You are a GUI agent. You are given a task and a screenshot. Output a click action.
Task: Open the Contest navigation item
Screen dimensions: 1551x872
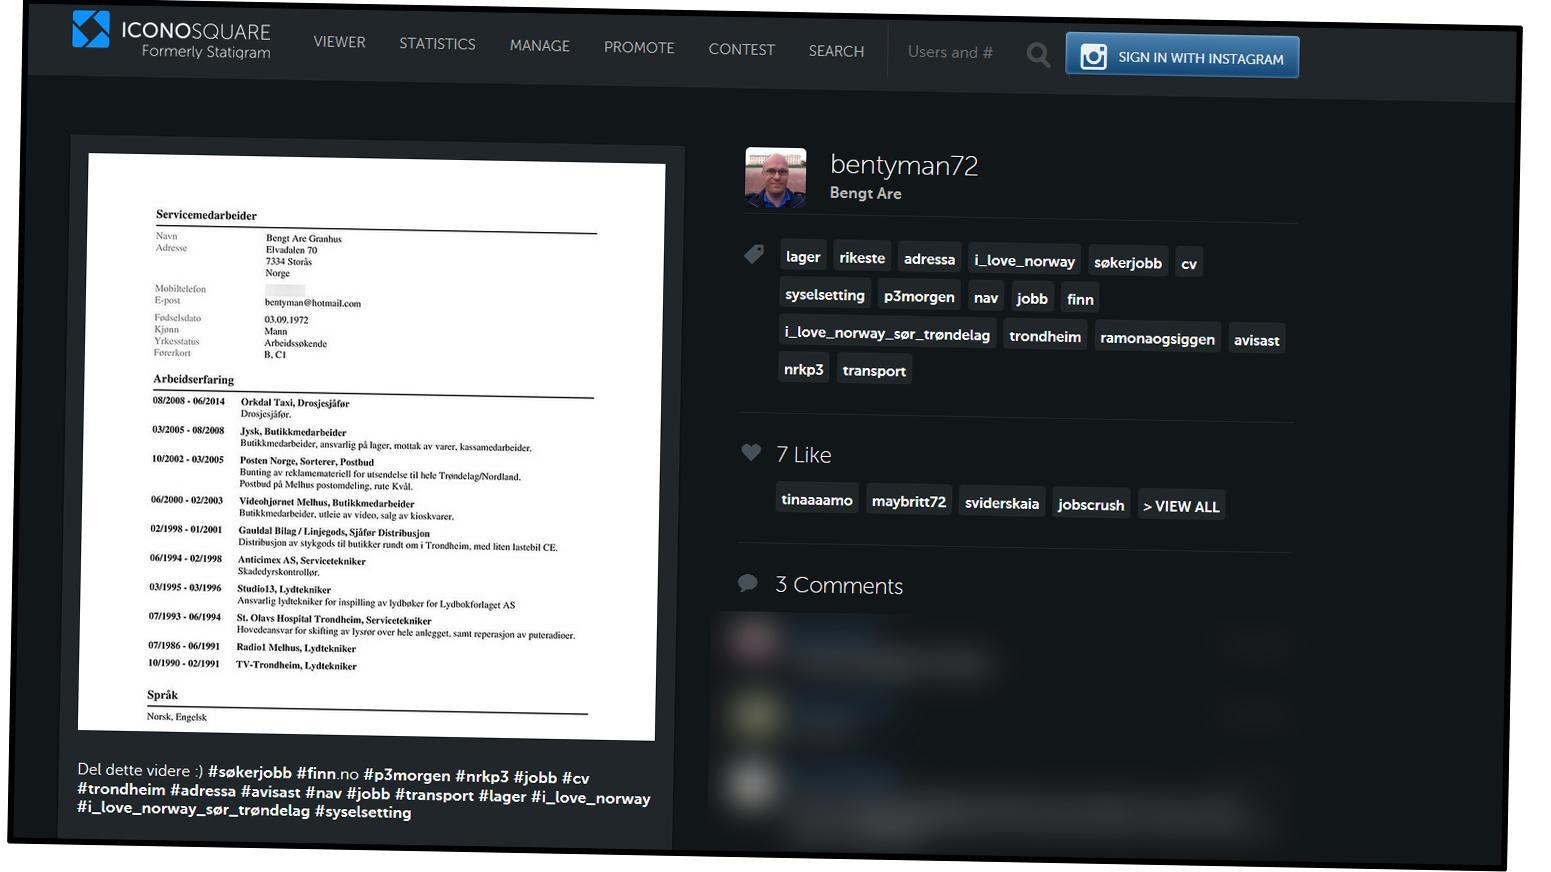[x=741, y=49]
